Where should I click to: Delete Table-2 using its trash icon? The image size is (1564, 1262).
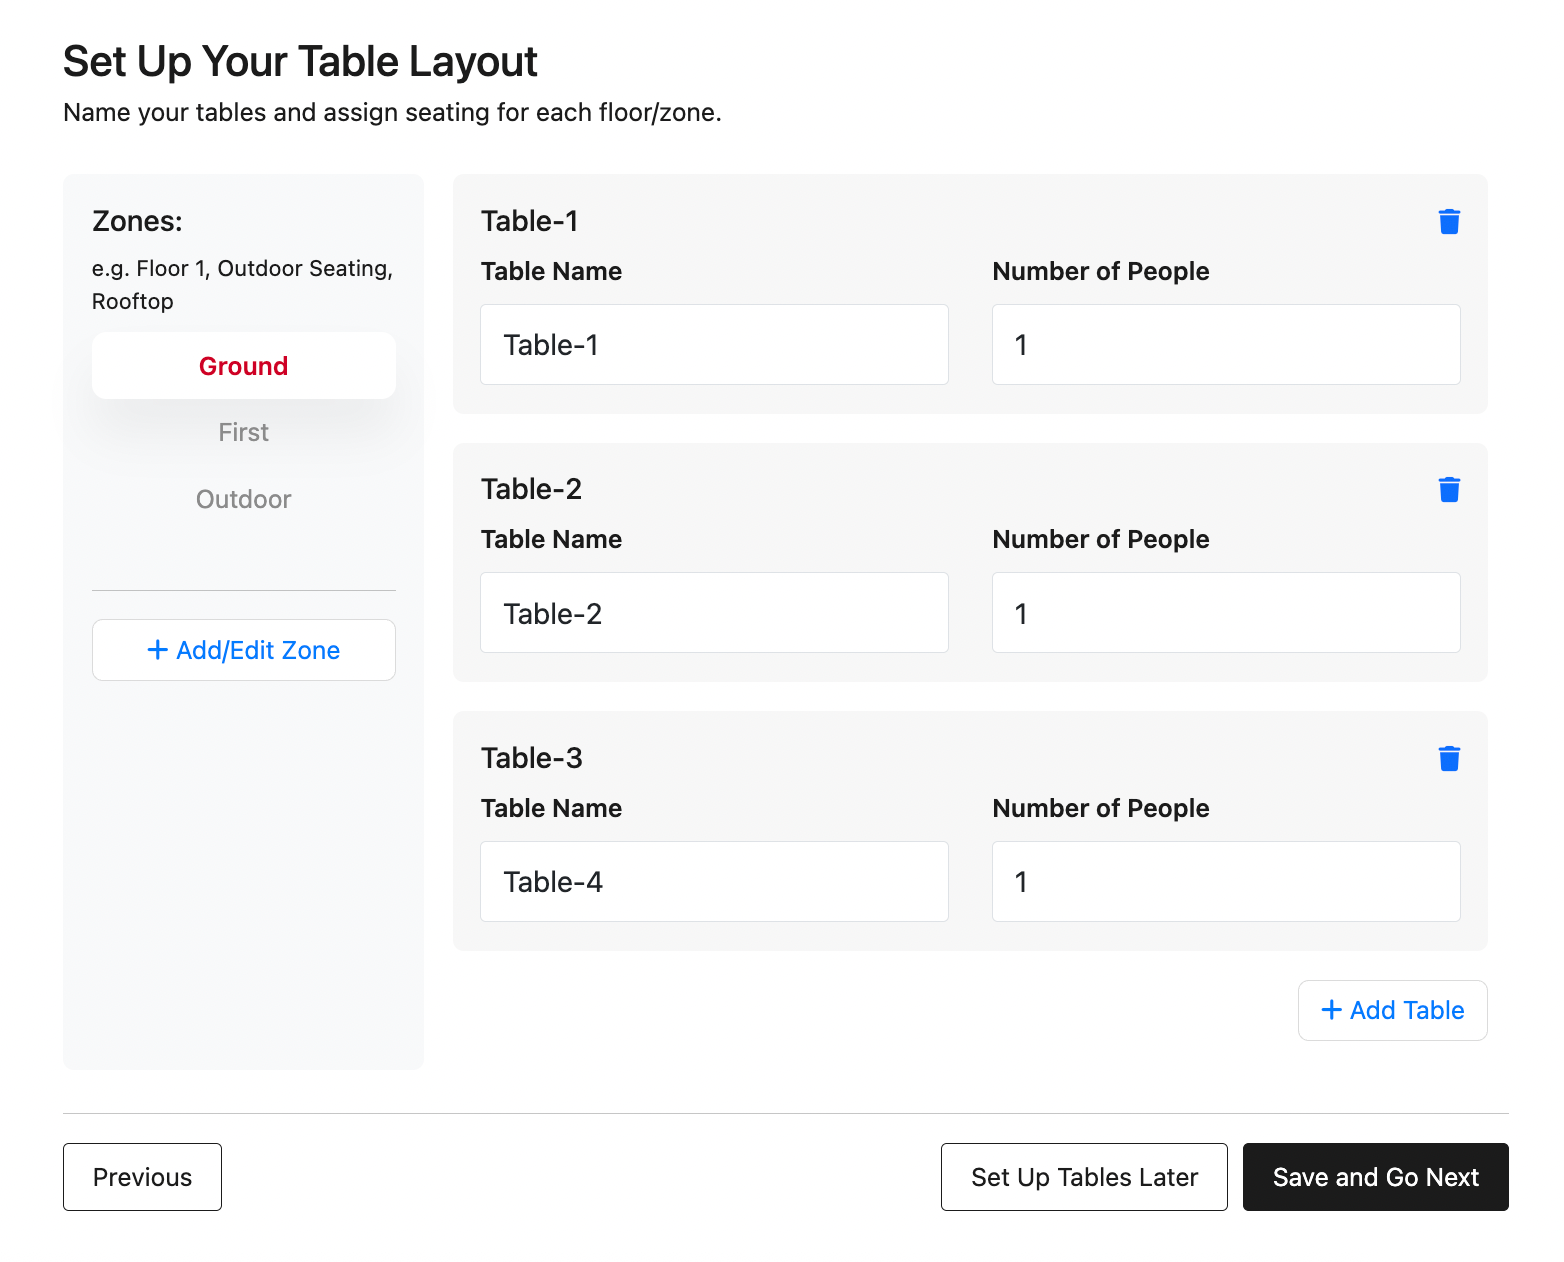tap(1449, 489)
